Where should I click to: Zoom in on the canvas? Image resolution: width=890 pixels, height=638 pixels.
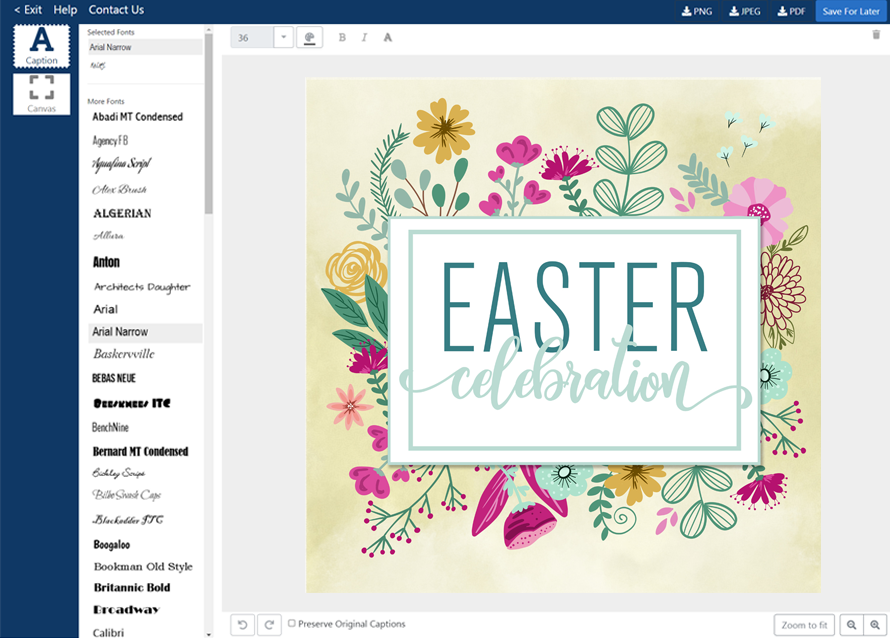(876, 625)
